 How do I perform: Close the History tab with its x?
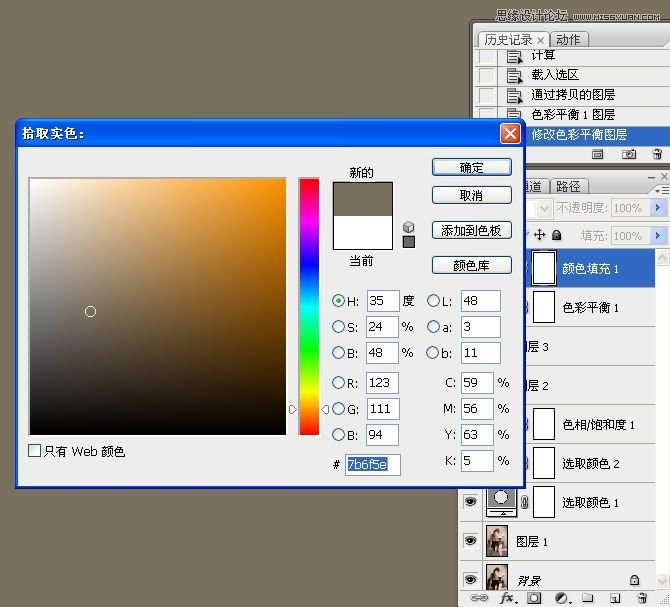point(541,40)
